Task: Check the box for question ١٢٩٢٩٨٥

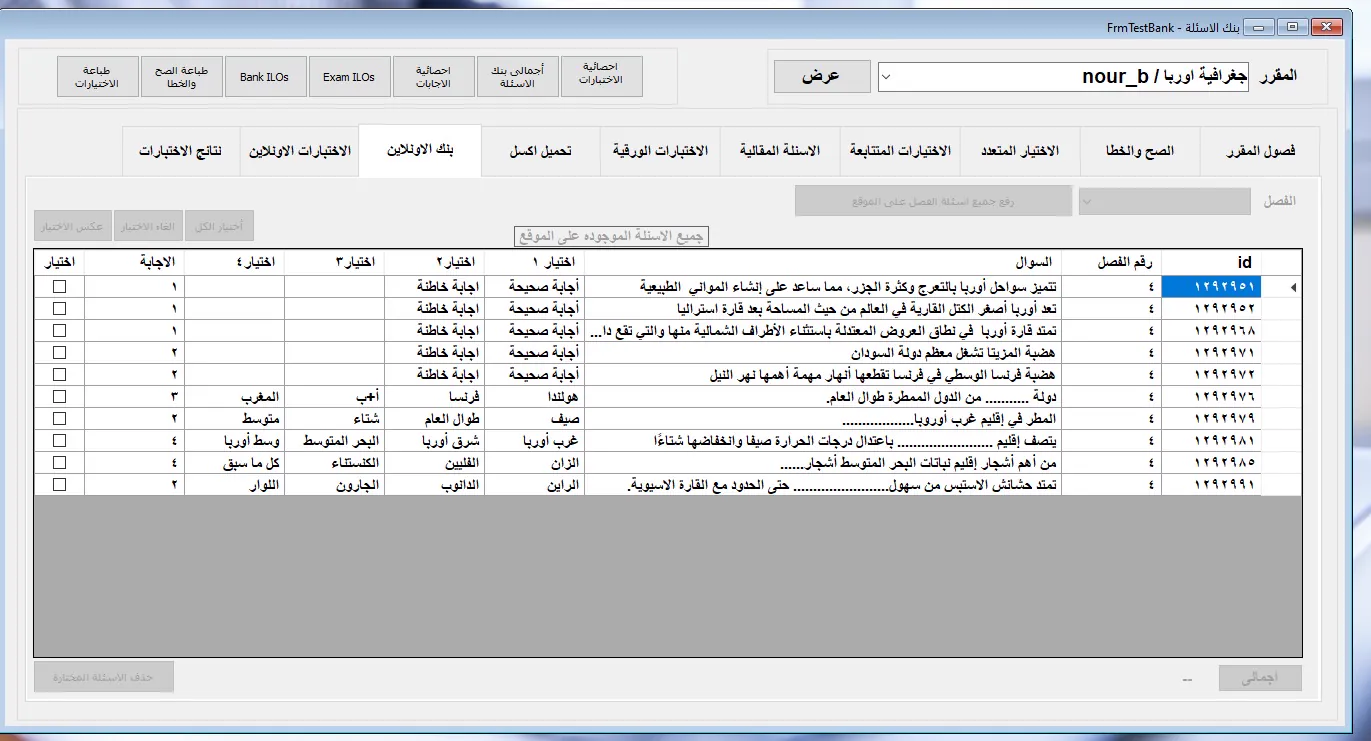Action: pos(59,462)
